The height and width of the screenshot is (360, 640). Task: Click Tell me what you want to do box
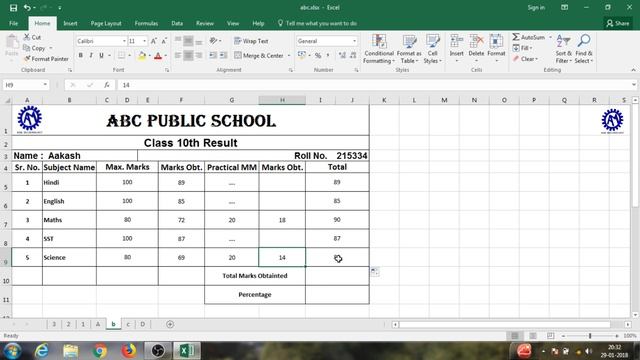click(318, 23)
